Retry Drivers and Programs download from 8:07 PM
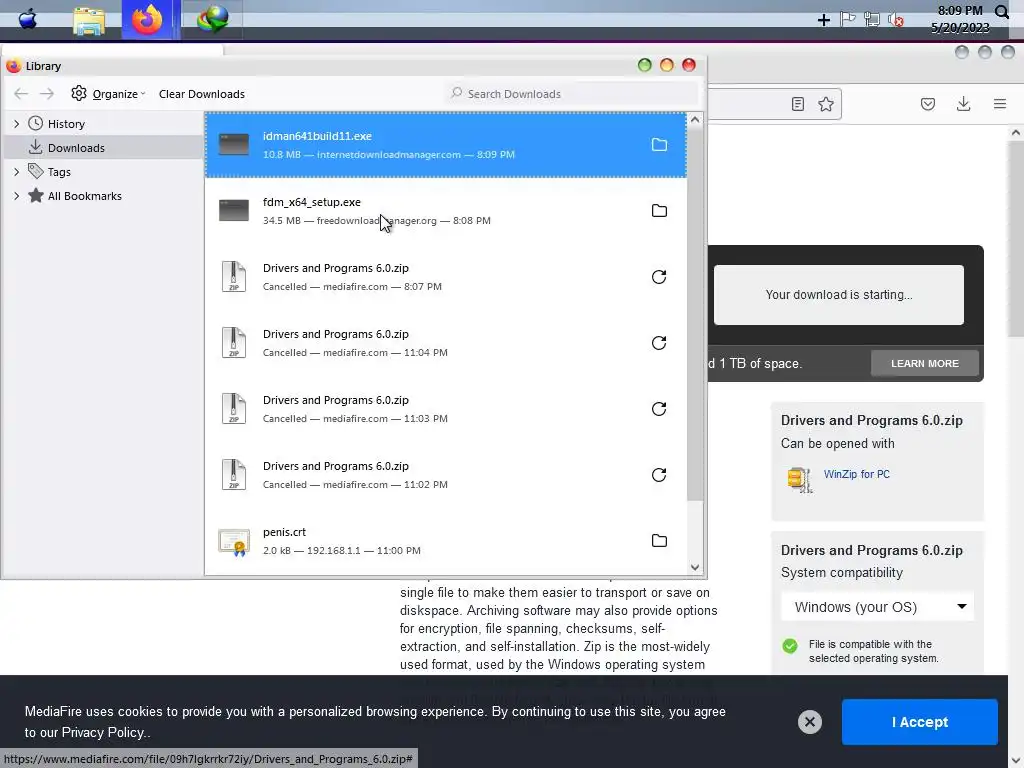 (x=659, y=277)
